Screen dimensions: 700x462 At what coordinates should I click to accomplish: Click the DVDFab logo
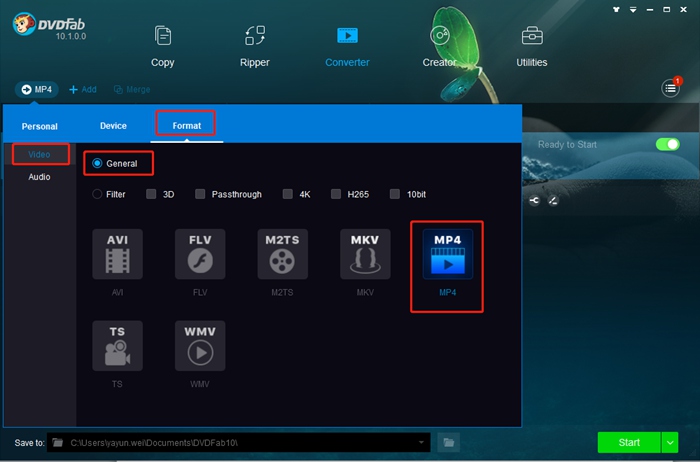pos(49,26)
